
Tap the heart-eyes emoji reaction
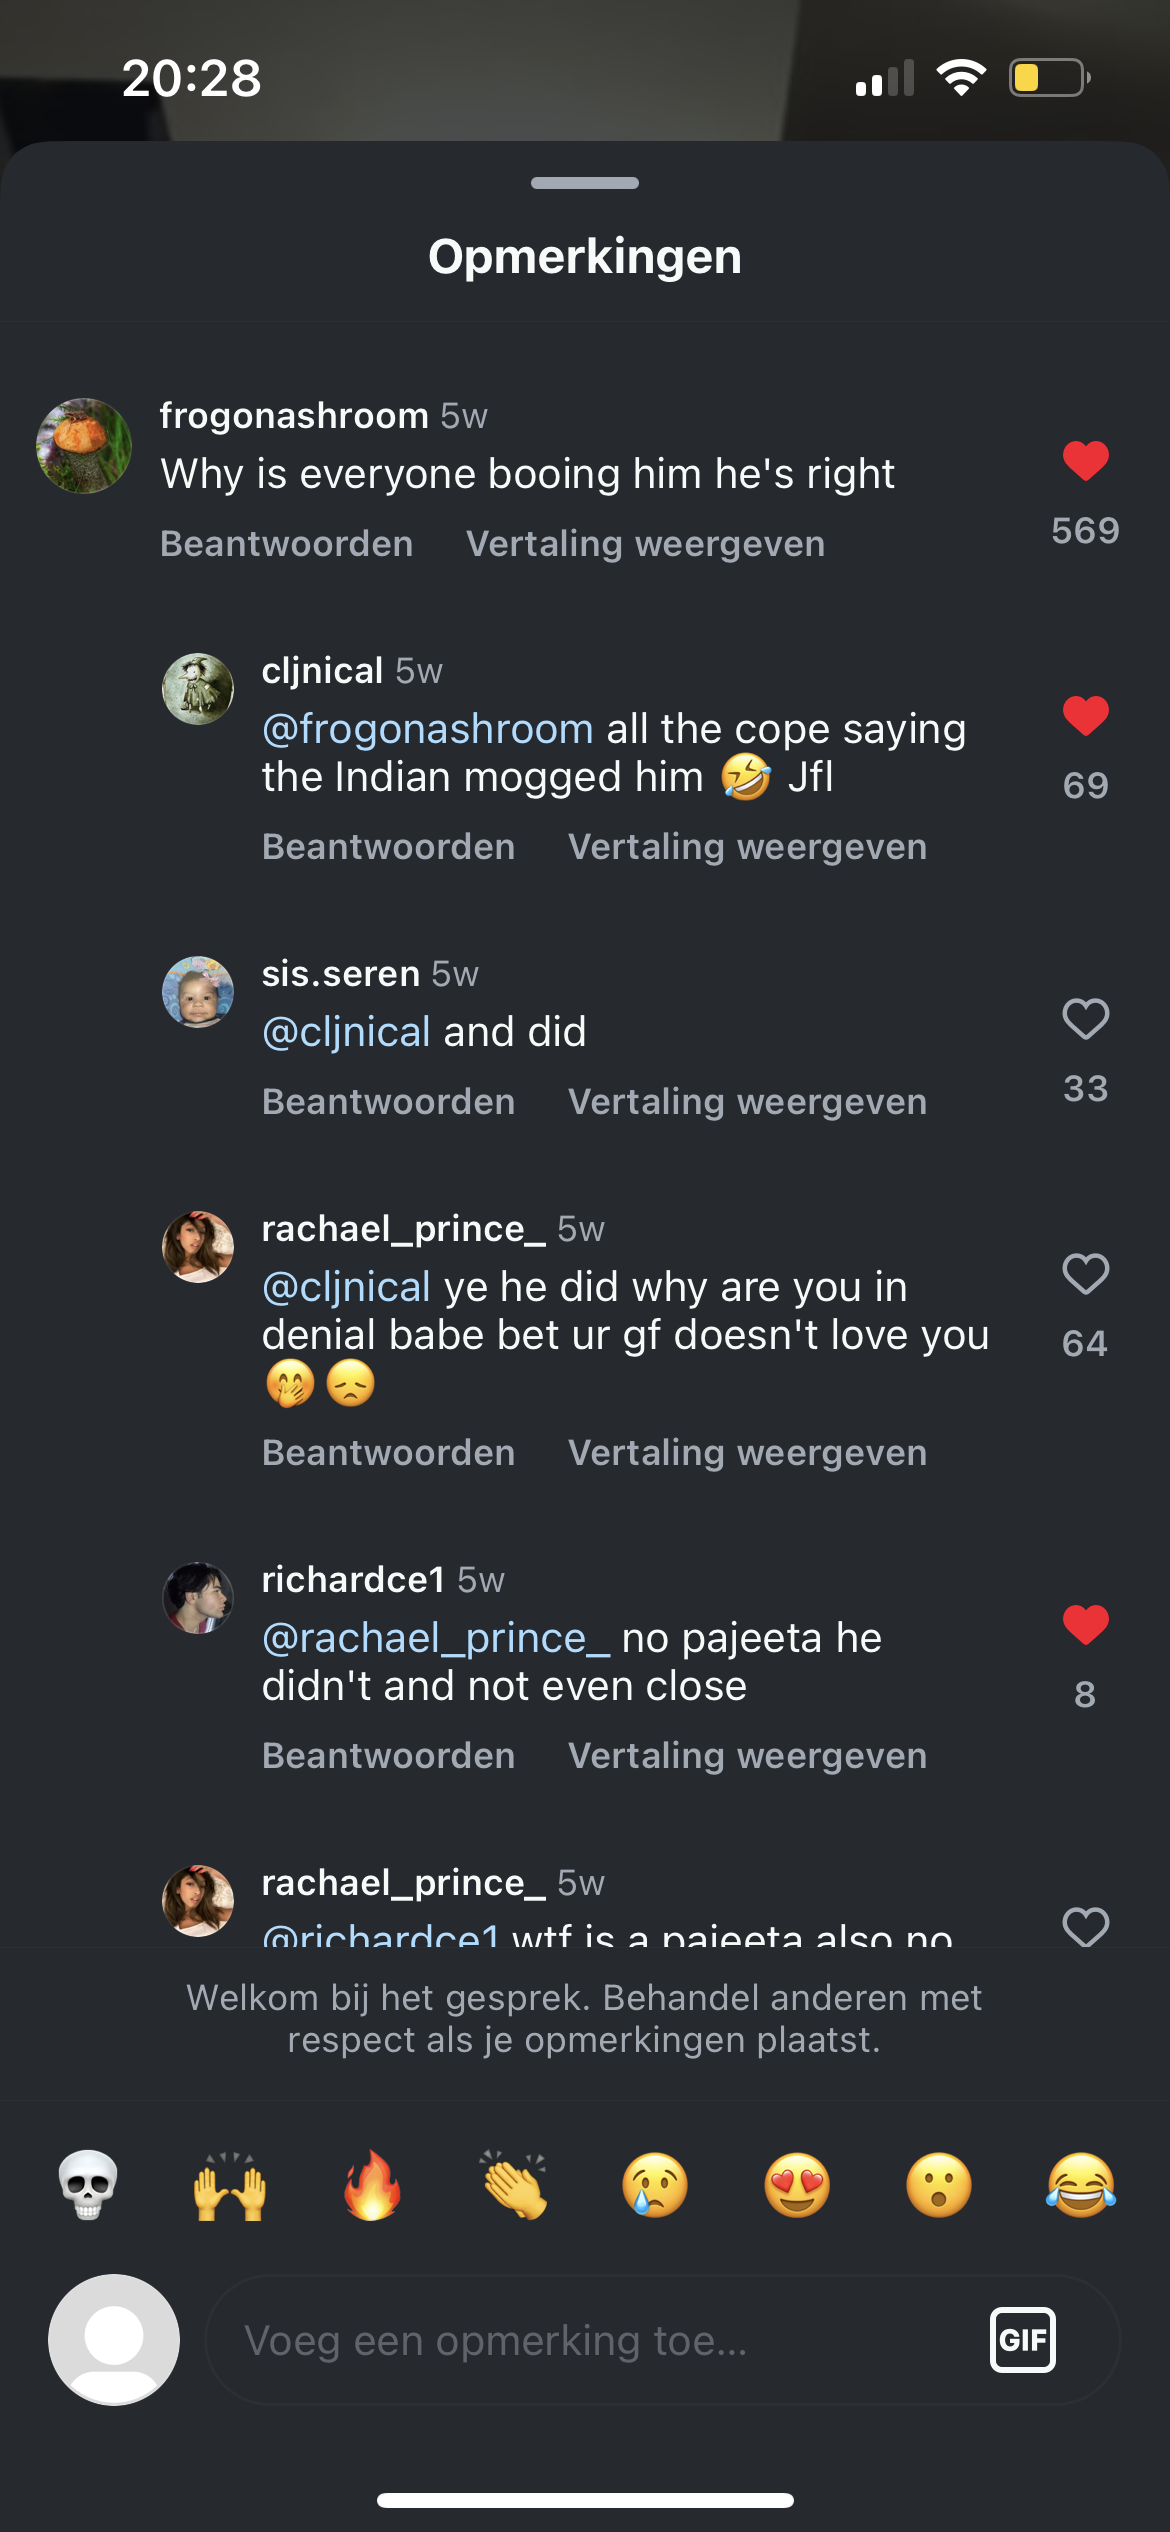click(797, 2185)
